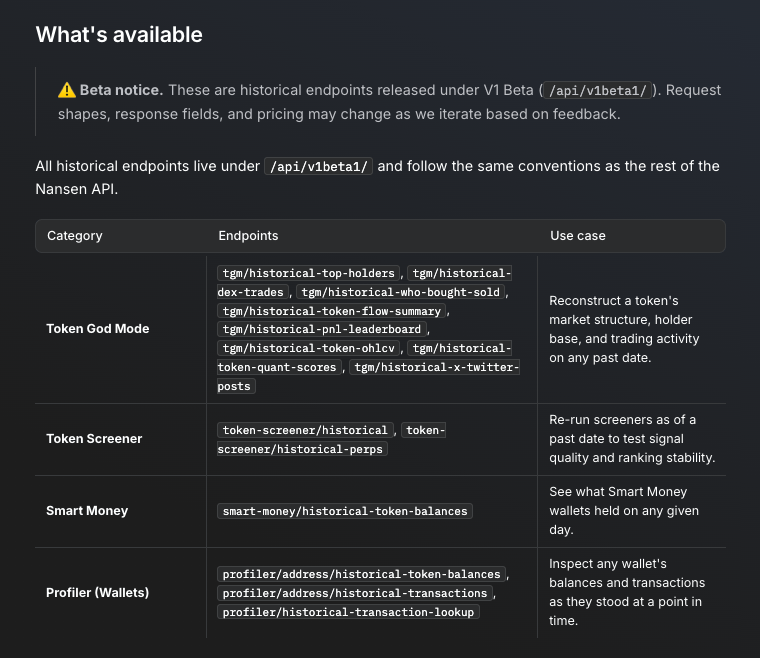Select the "What's available" heading
The image size is (760, 658).
119,35
